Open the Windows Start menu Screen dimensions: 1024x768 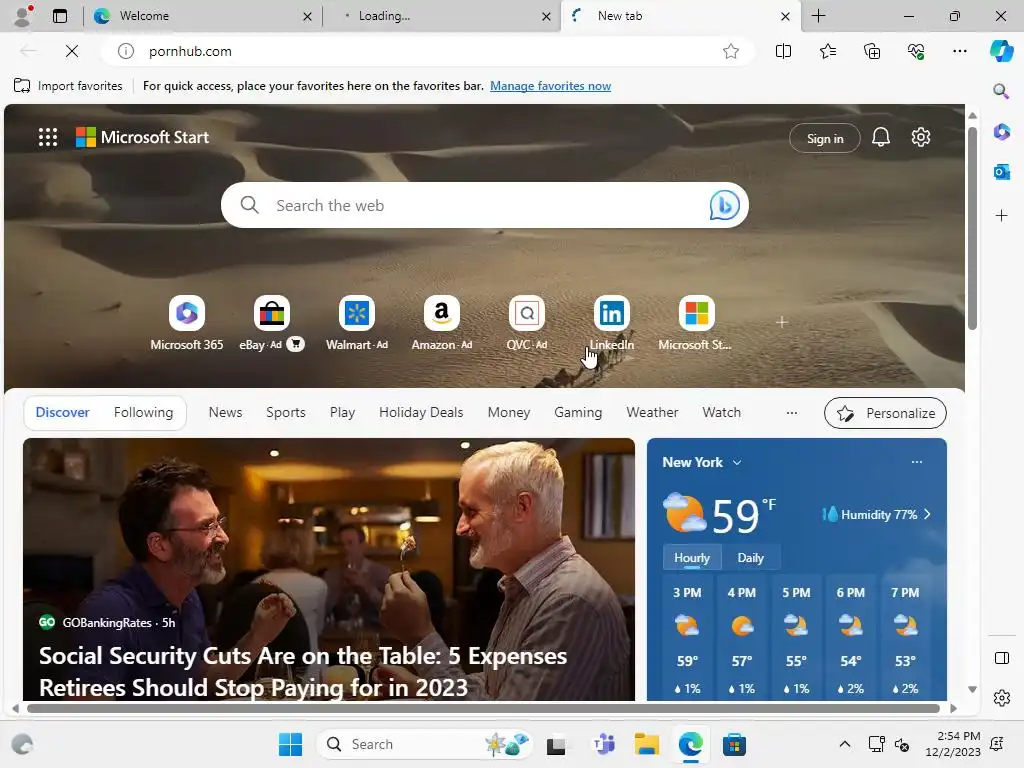290,744
